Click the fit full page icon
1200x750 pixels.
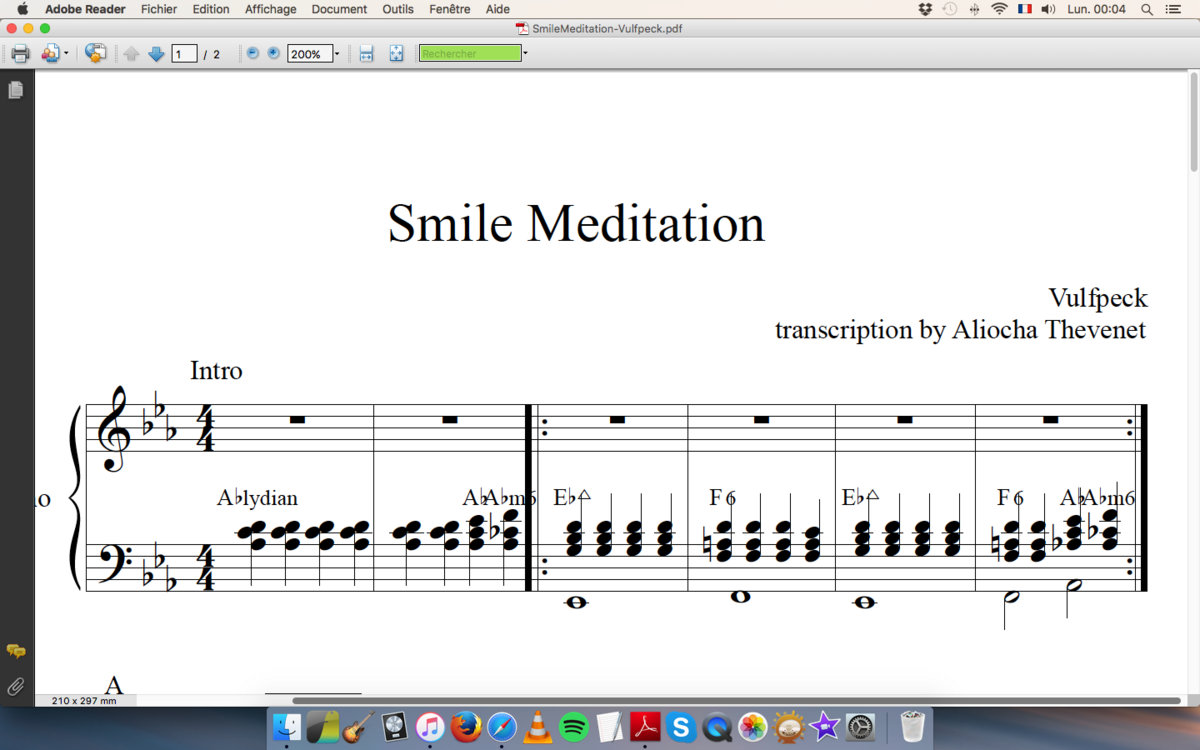396,54
